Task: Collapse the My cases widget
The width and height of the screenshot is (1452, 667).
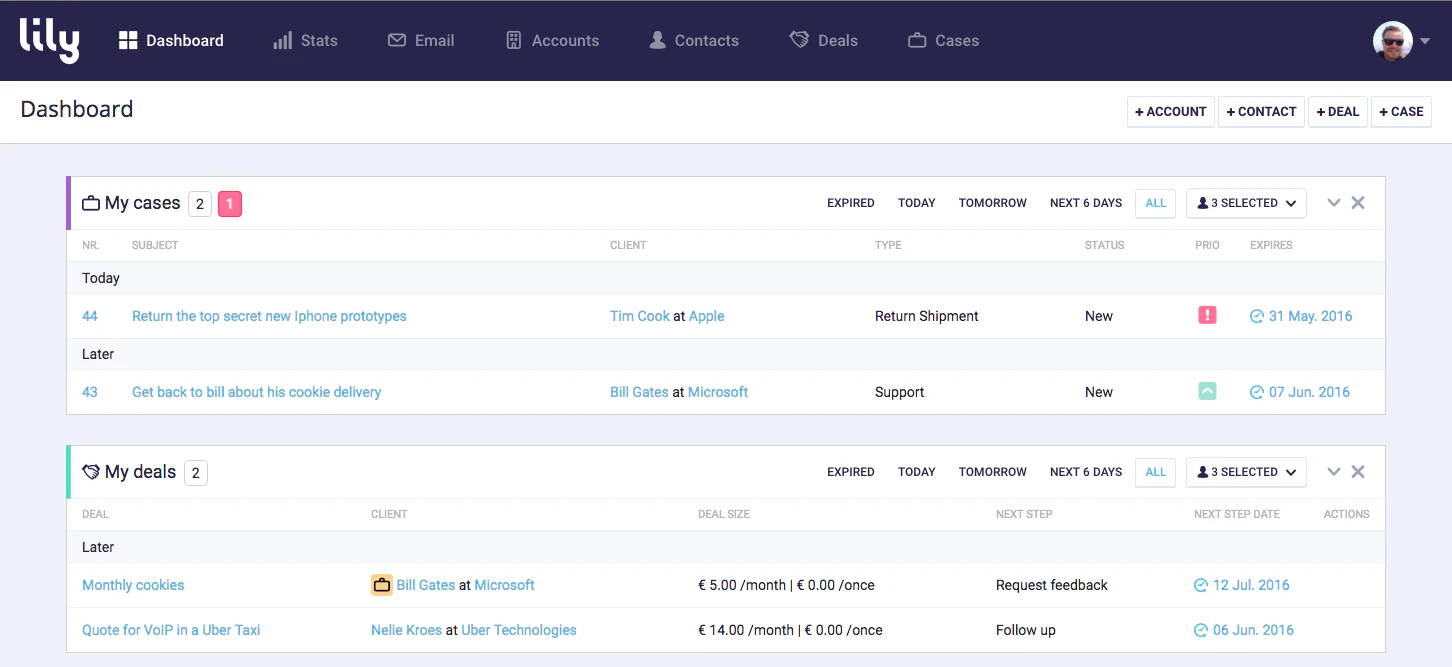Action: coord(1333,203)
